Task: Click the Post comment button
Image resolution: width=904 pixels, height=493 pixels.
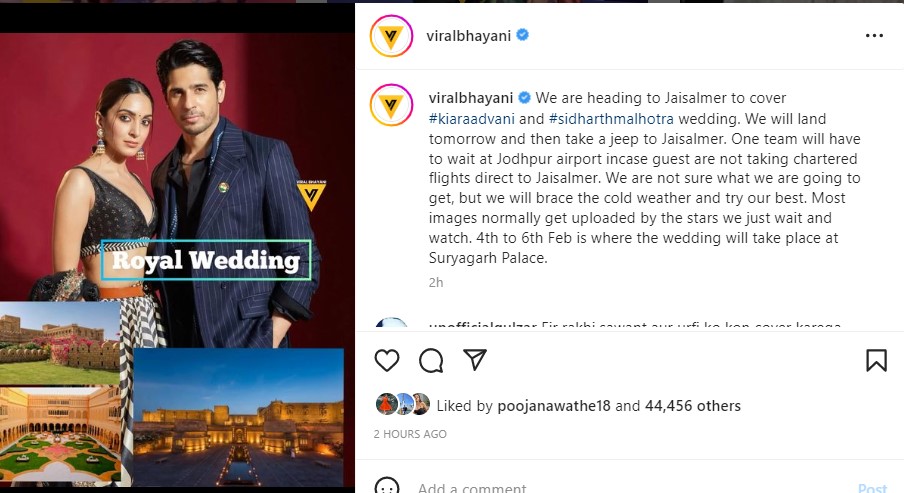Action: (872, 488)
